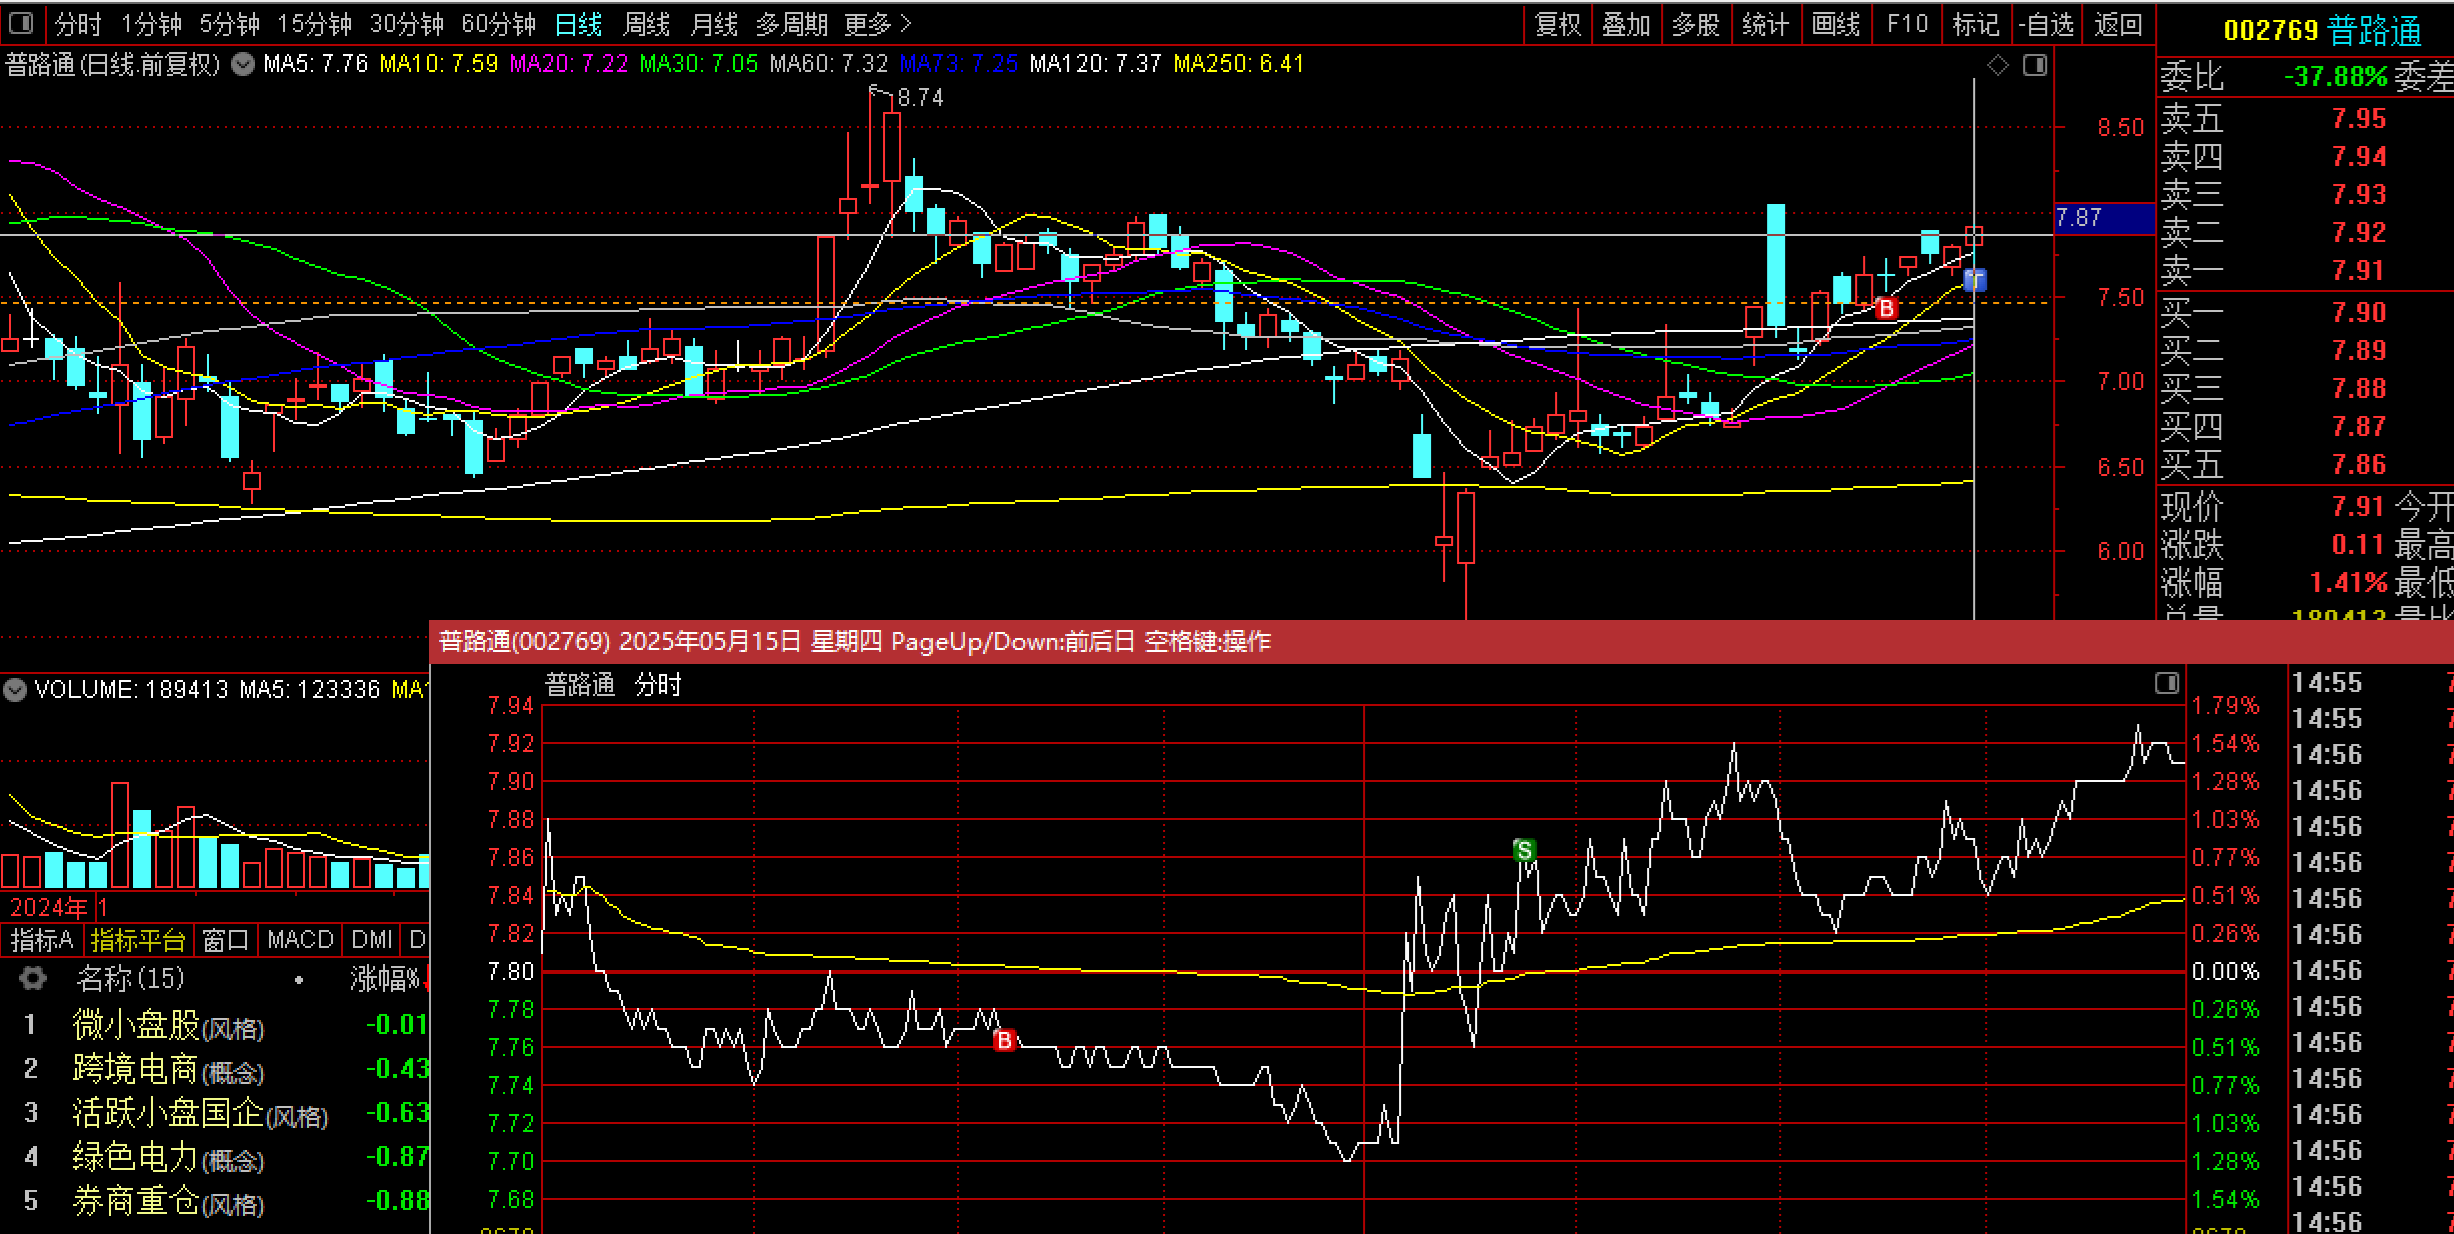
Task: Click the panel icon in the 分时 popup
Action: pos(2166,683)
